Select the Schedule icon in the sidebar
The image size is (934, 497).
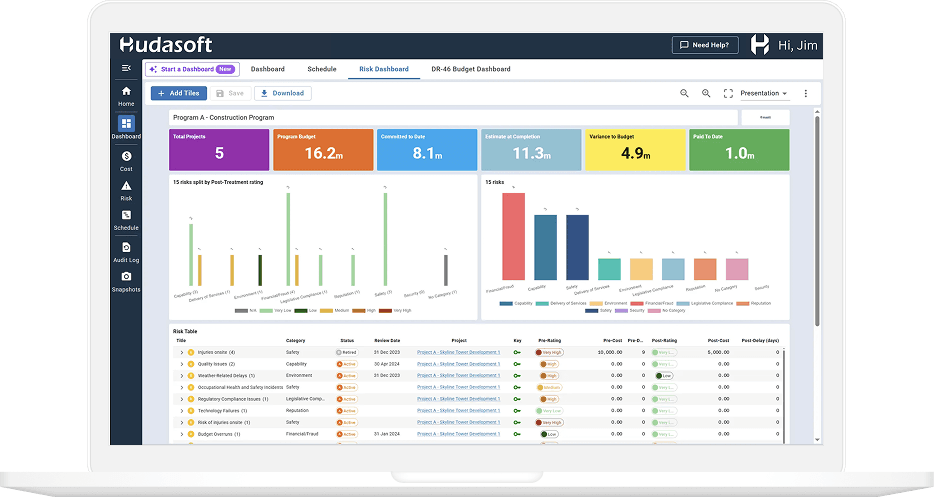126,215
